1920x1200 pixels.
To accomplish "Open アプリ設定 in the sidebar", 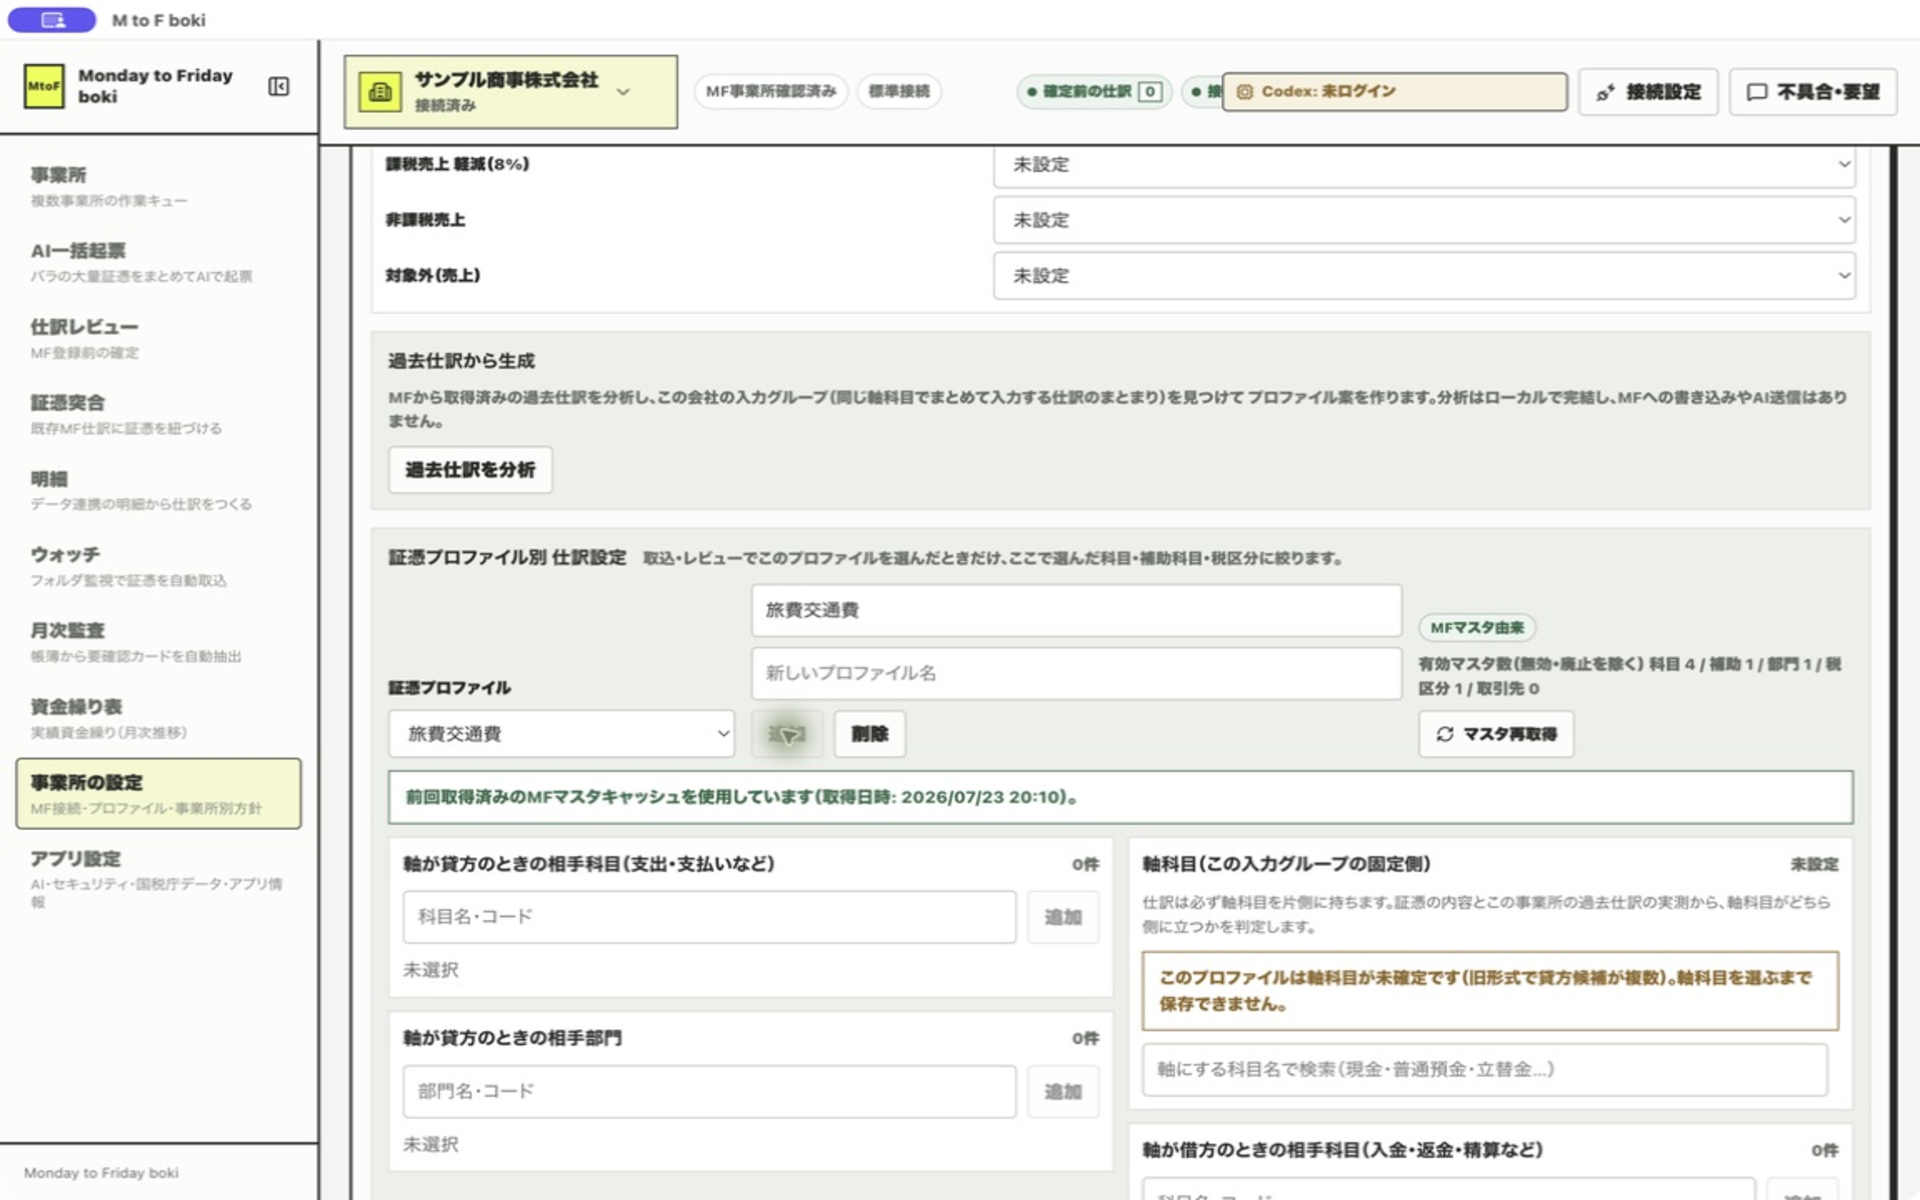I will click(x=159, y=877).
